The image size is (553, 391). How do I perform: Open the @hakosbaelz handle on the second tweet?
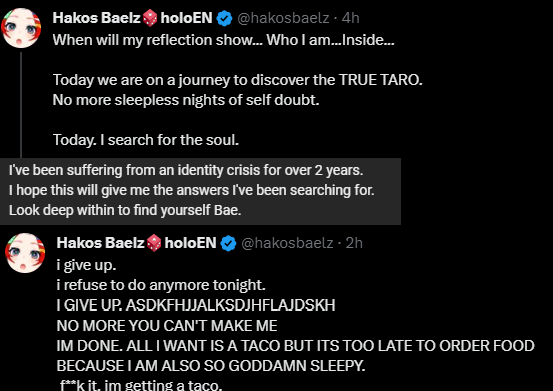point(287,243)
